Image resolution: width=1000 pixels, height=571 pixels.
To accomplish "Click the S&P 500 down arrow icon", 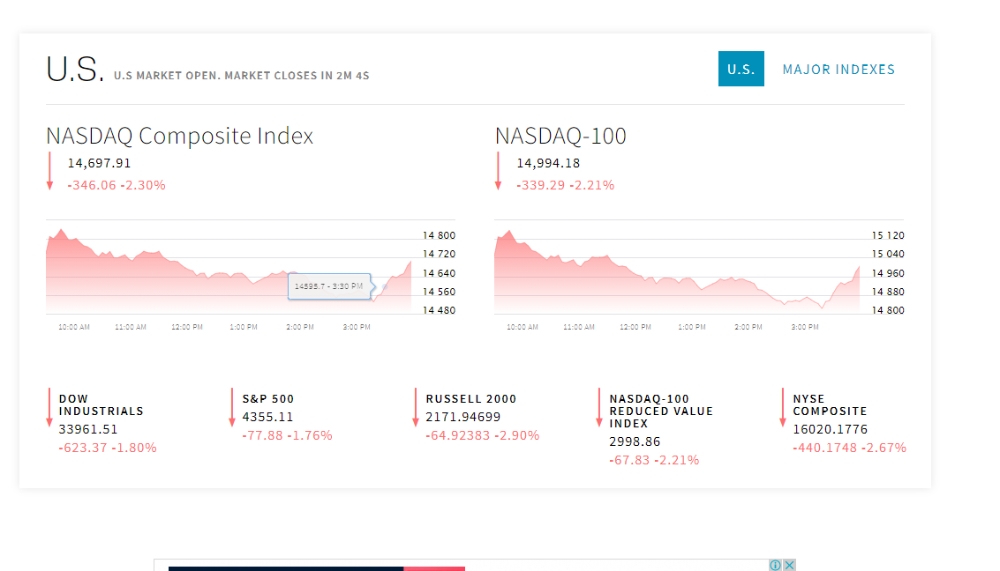I will pos(232,408).
